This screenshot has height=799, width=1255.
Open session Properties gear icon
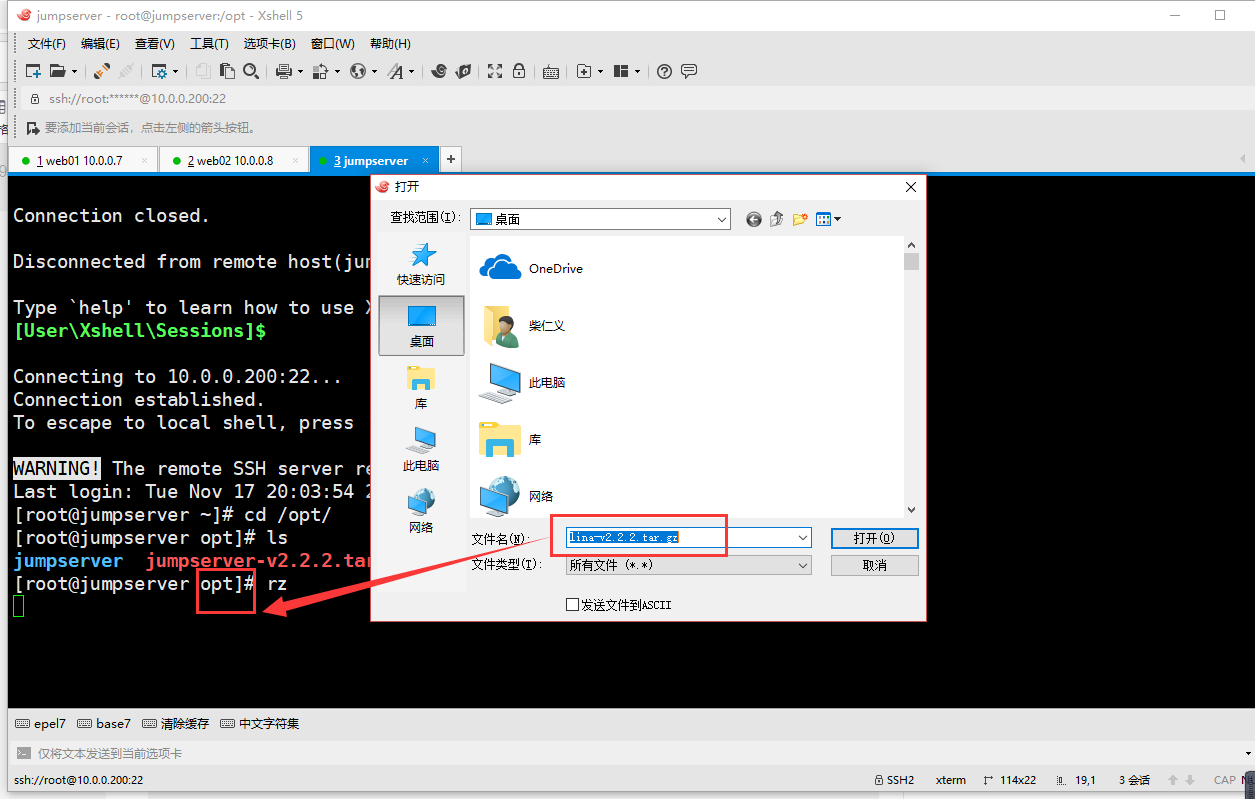pyautogui.click(x=158, y=71)
